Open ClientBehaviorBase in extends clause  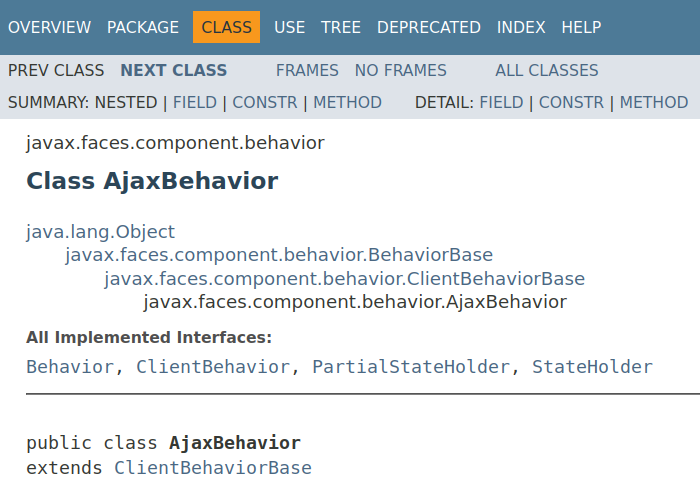tap(213, 467)
